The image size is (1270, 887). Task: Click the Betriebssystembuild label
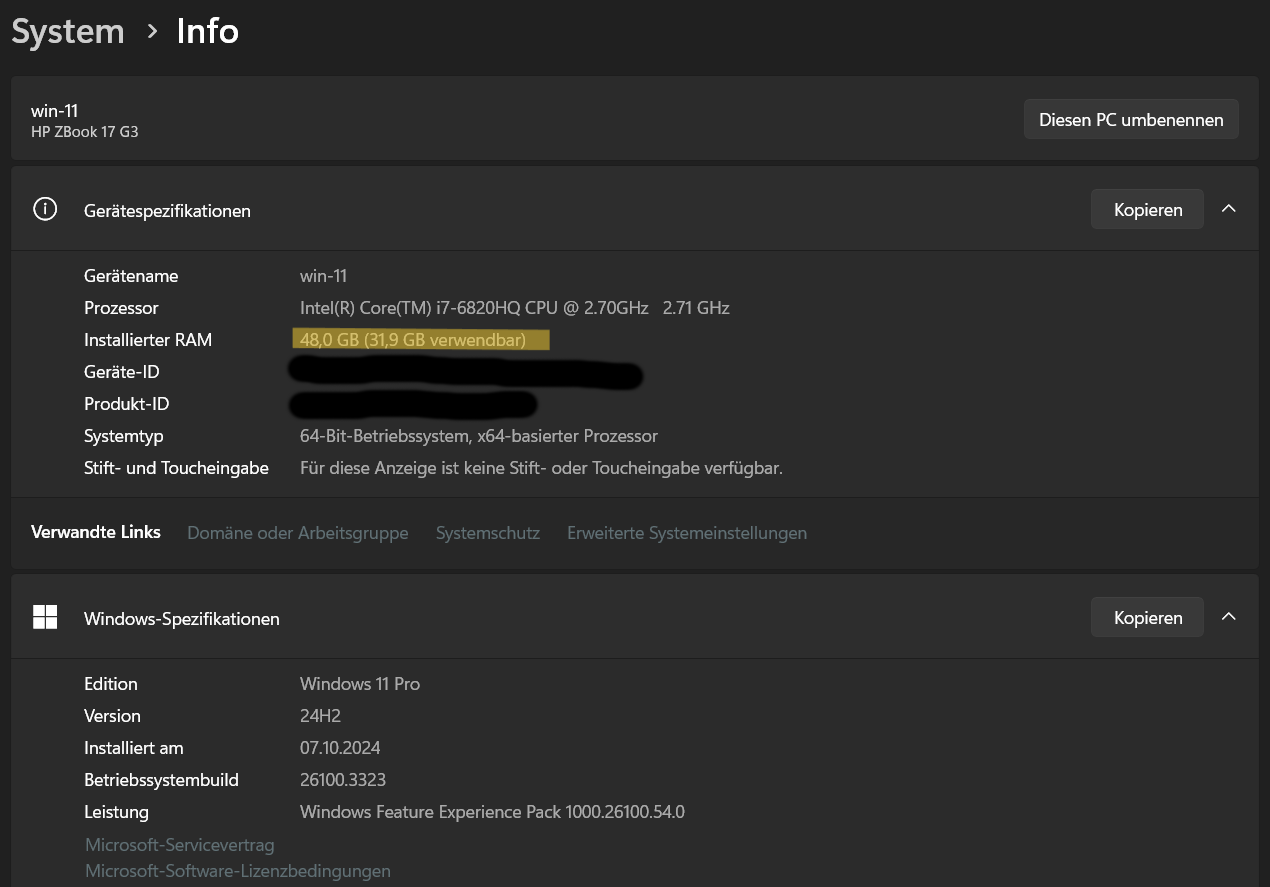click(x=161, y=779)
